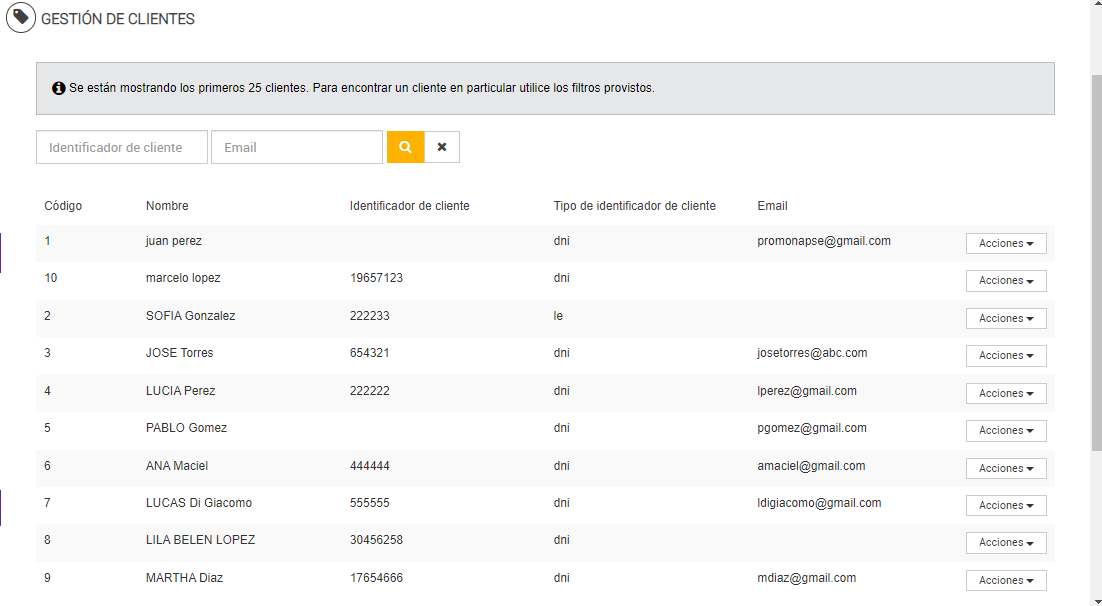Click the info icon in the notice banner
This screenshot has width=1102, height=606.
[59, 88]
